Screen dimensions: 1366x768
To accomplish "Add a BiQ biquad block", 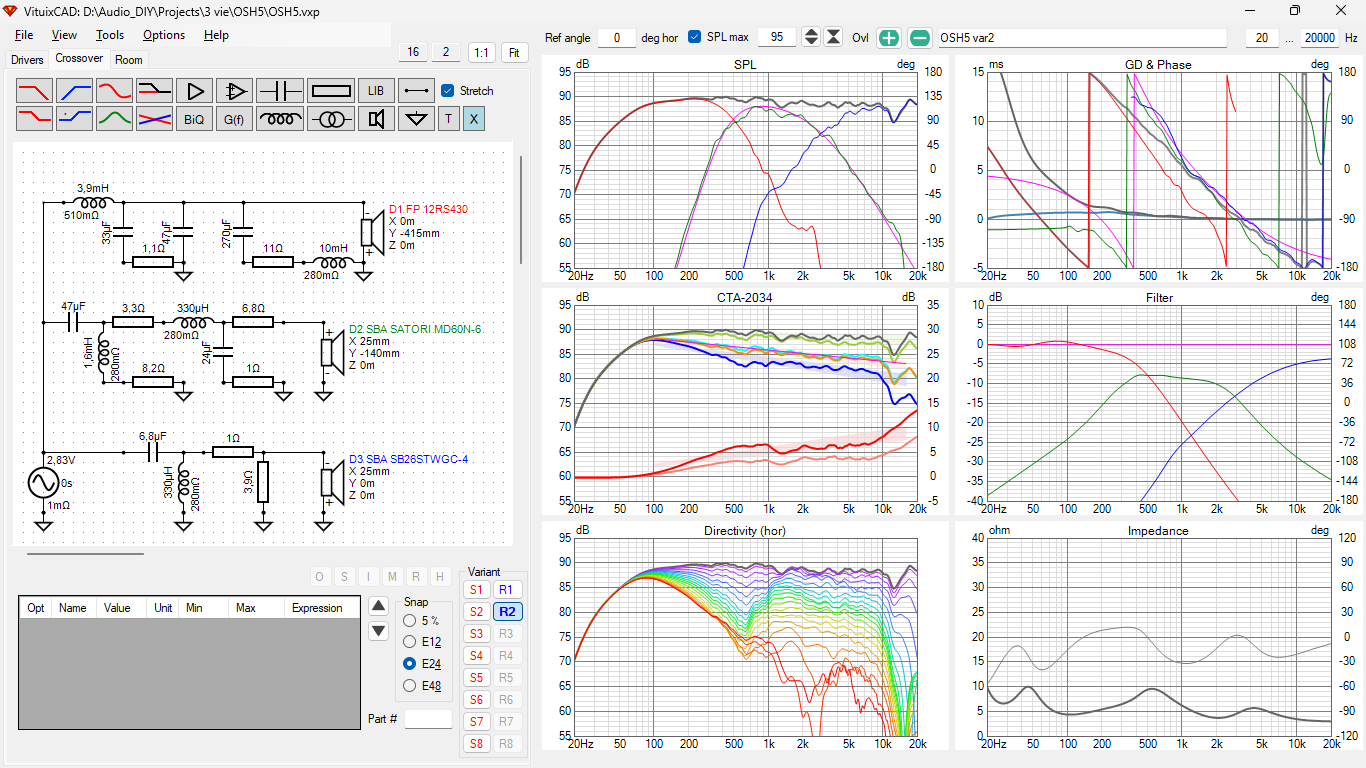I will coord(194,119).
